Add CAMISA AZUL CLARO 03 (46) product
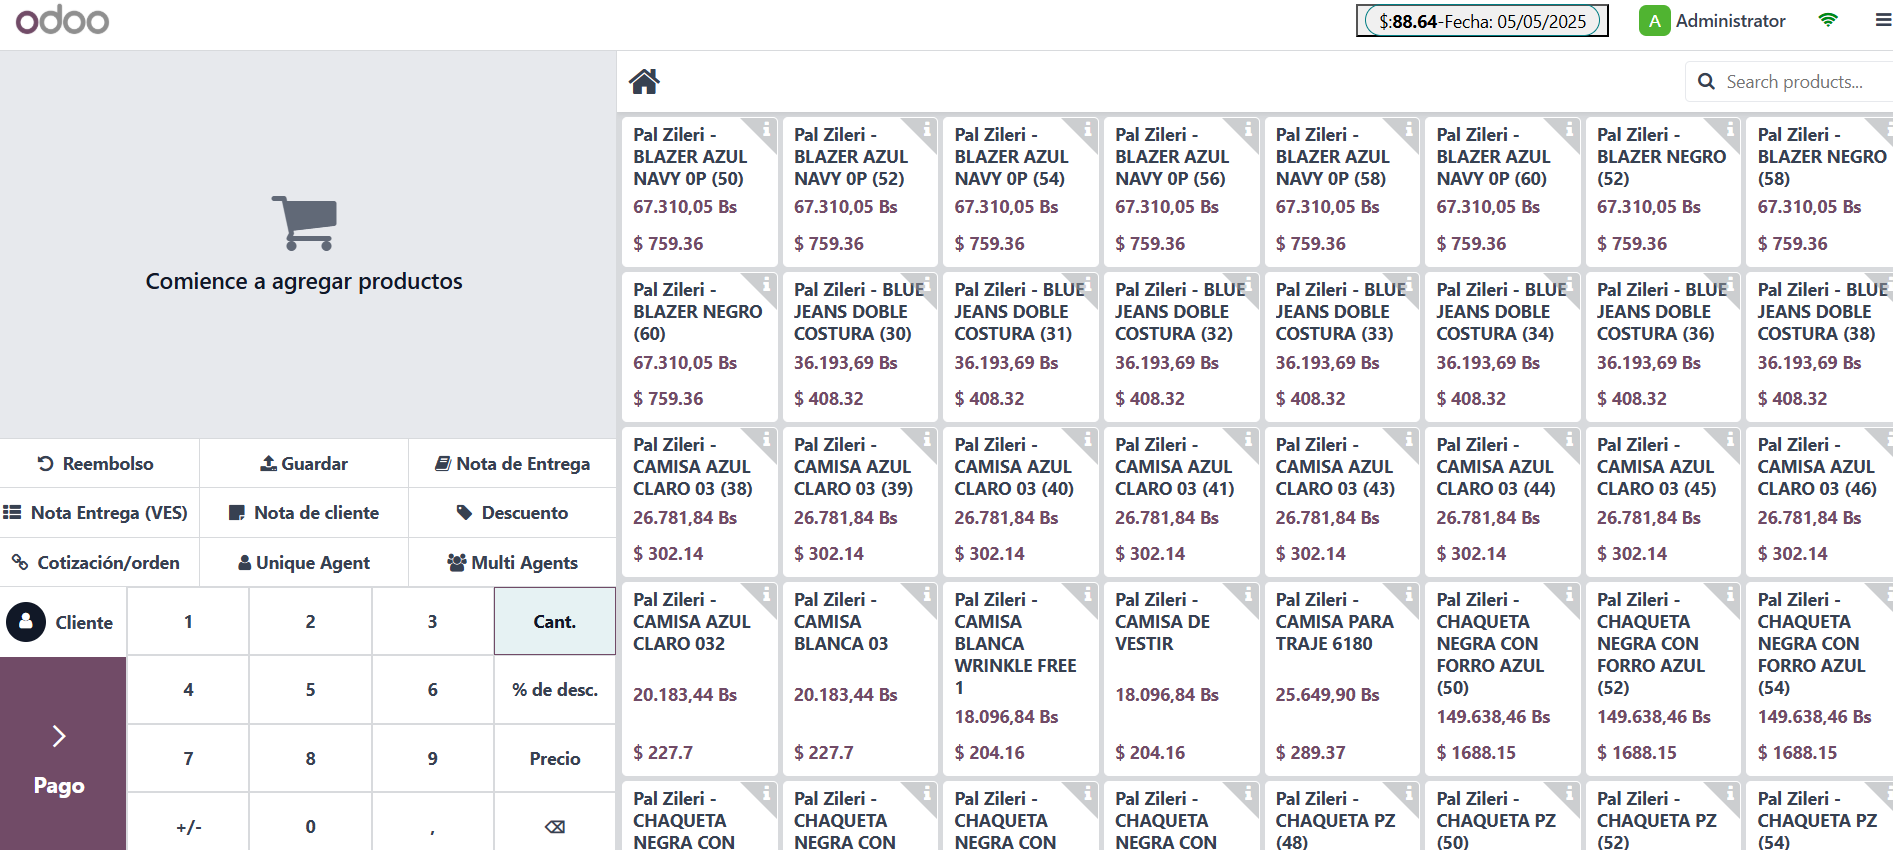The width and height of the screenshot is (1893, 850). [1819, 501]
